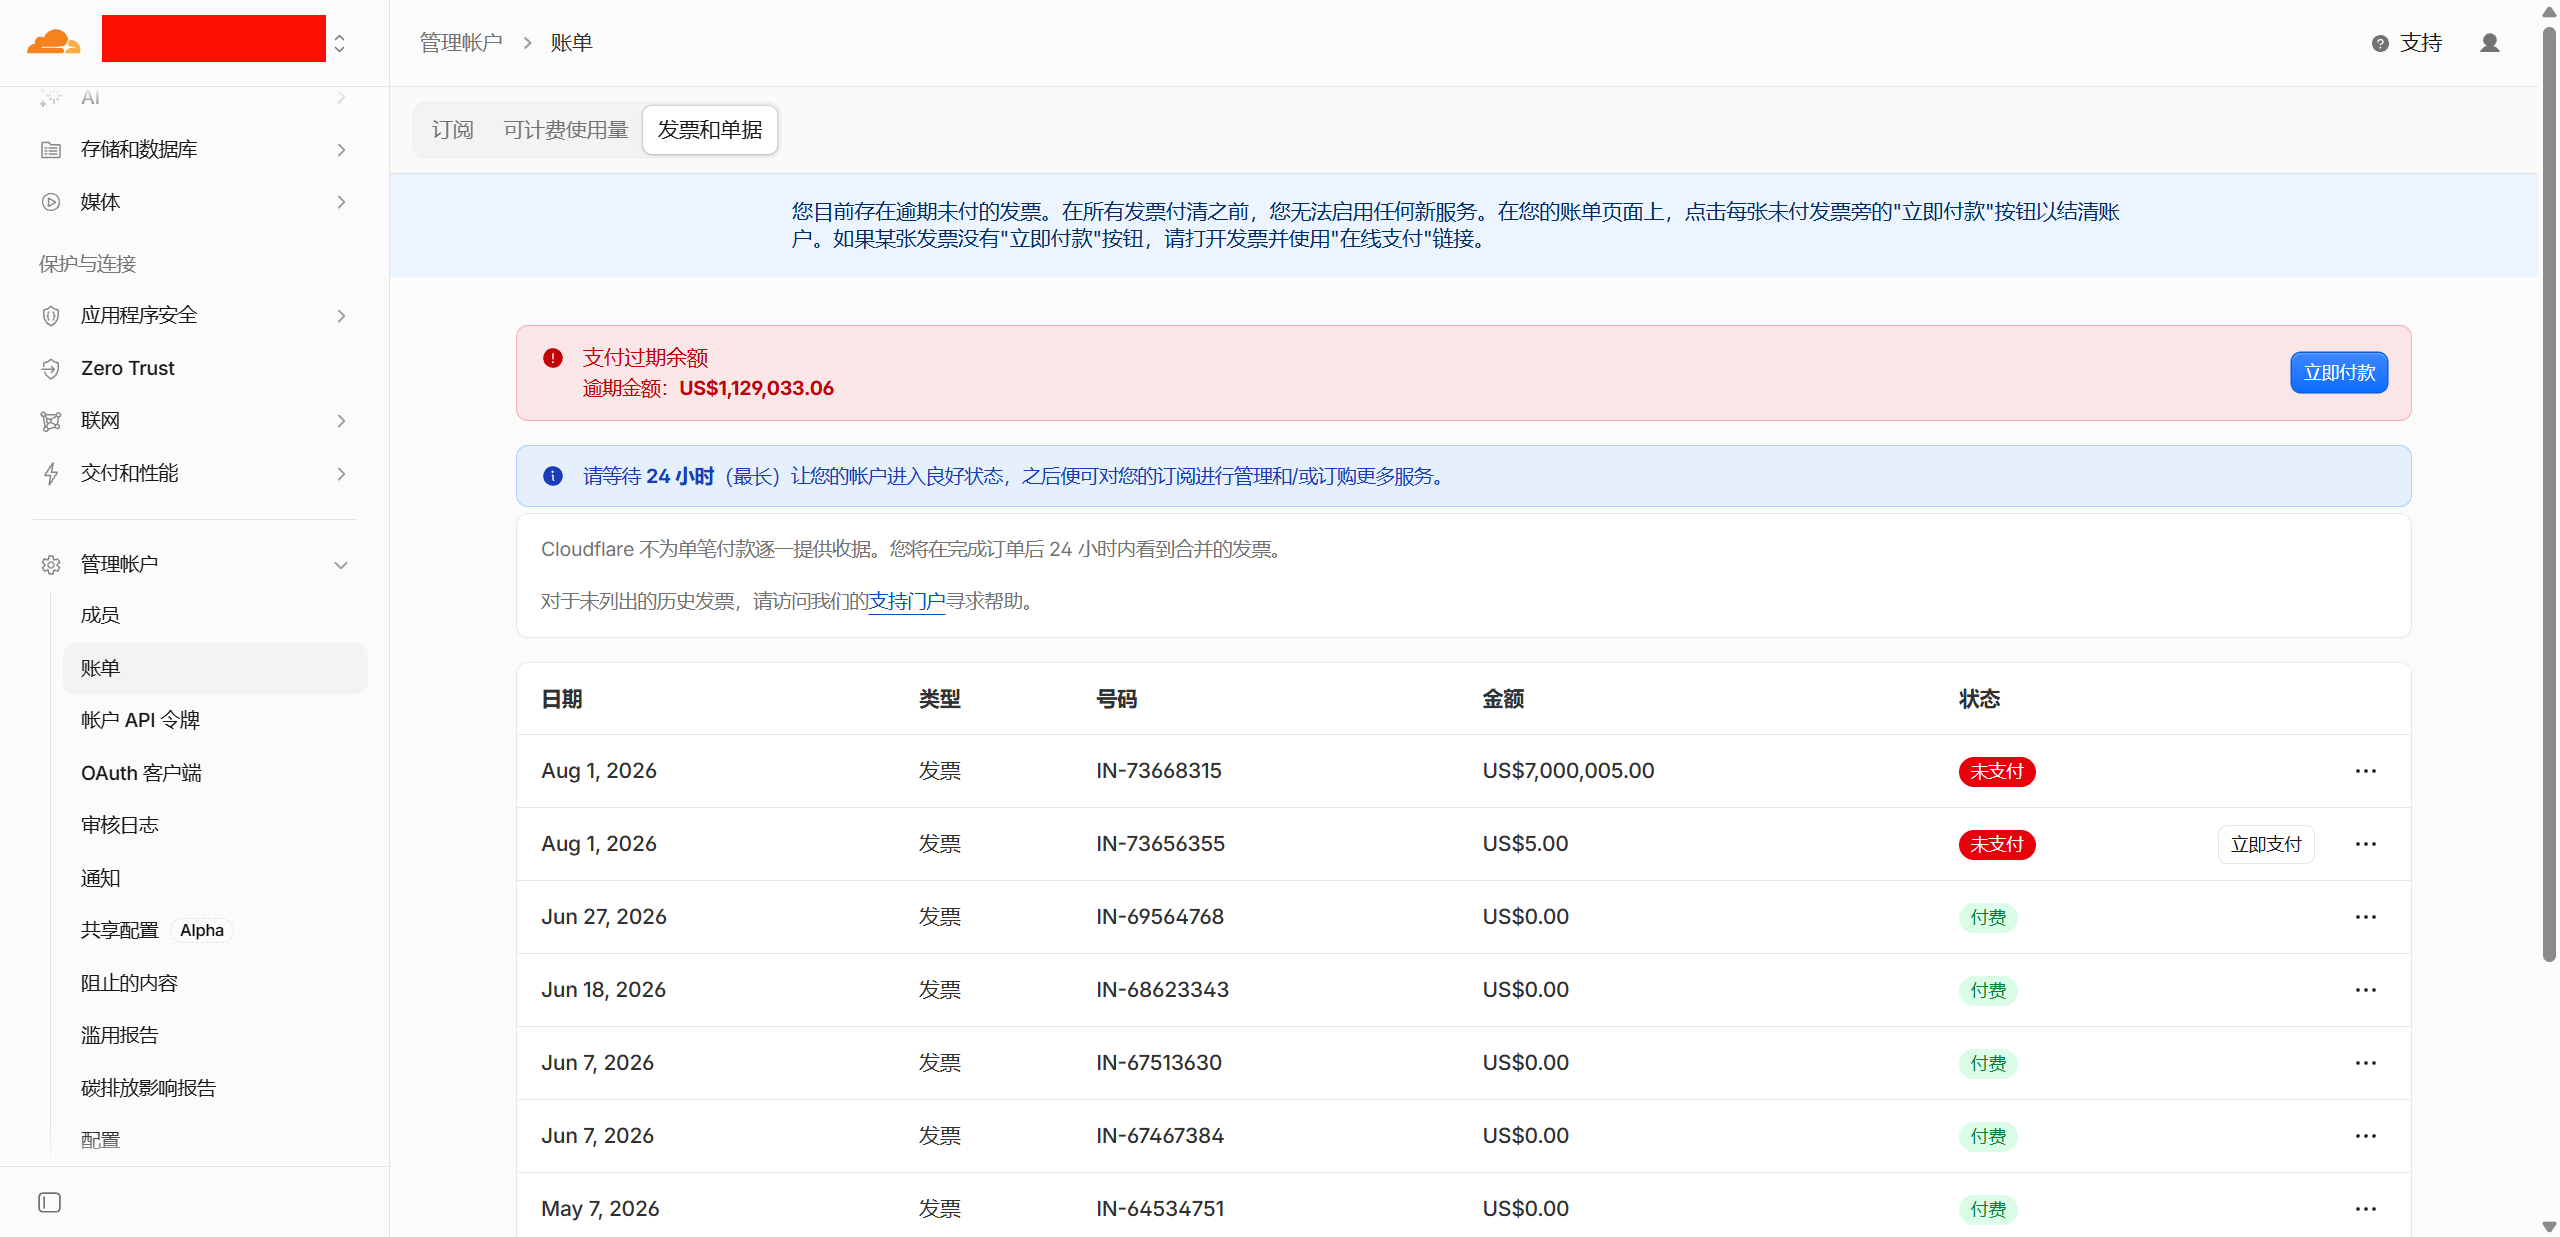Click invoice number IN-64534751
The image size is (2560, 1237).
click(x=1160, y=1209)
